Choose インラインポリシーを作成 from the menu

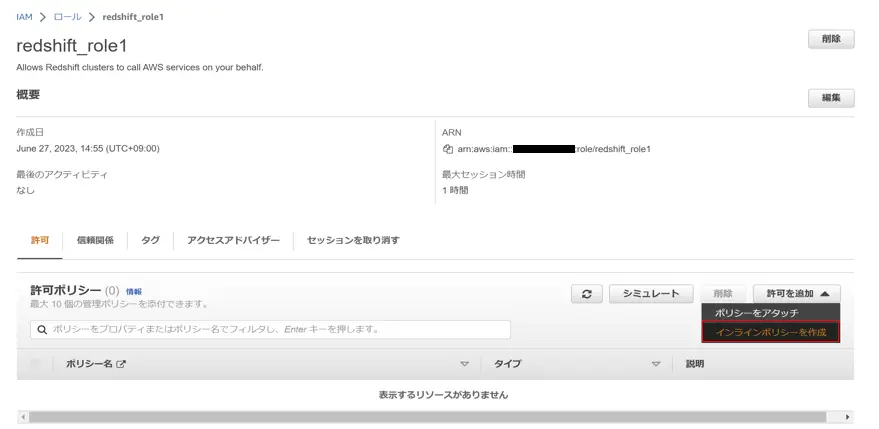pyautogui.click(x=770, y=333)
